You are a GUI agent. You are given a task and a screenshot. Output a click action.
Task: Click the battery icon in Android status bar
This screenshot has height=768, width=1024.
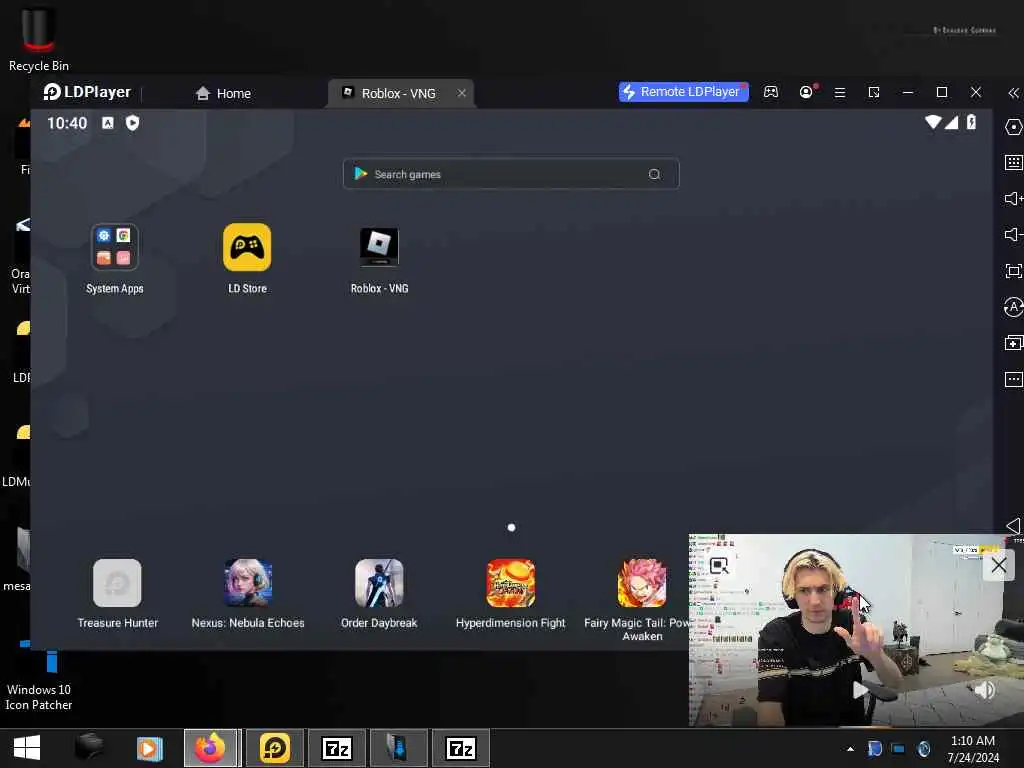pos(971,122)
